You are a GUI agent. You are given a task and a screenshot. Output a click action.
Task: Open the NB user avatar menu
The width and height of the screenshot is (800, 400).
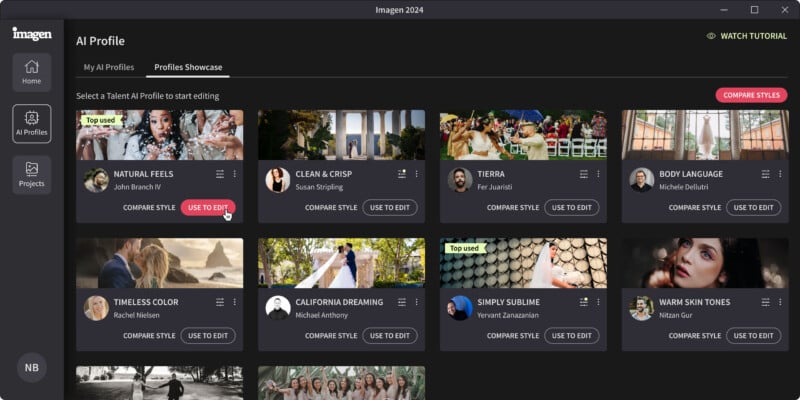point(32,367)
